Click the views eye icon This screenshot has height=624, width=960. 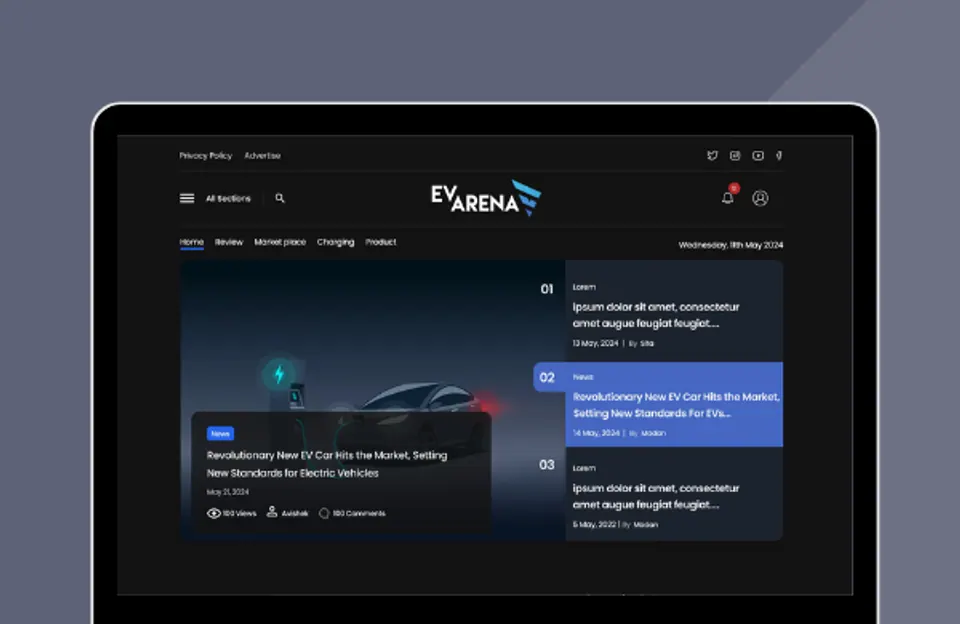pos(214,513)
